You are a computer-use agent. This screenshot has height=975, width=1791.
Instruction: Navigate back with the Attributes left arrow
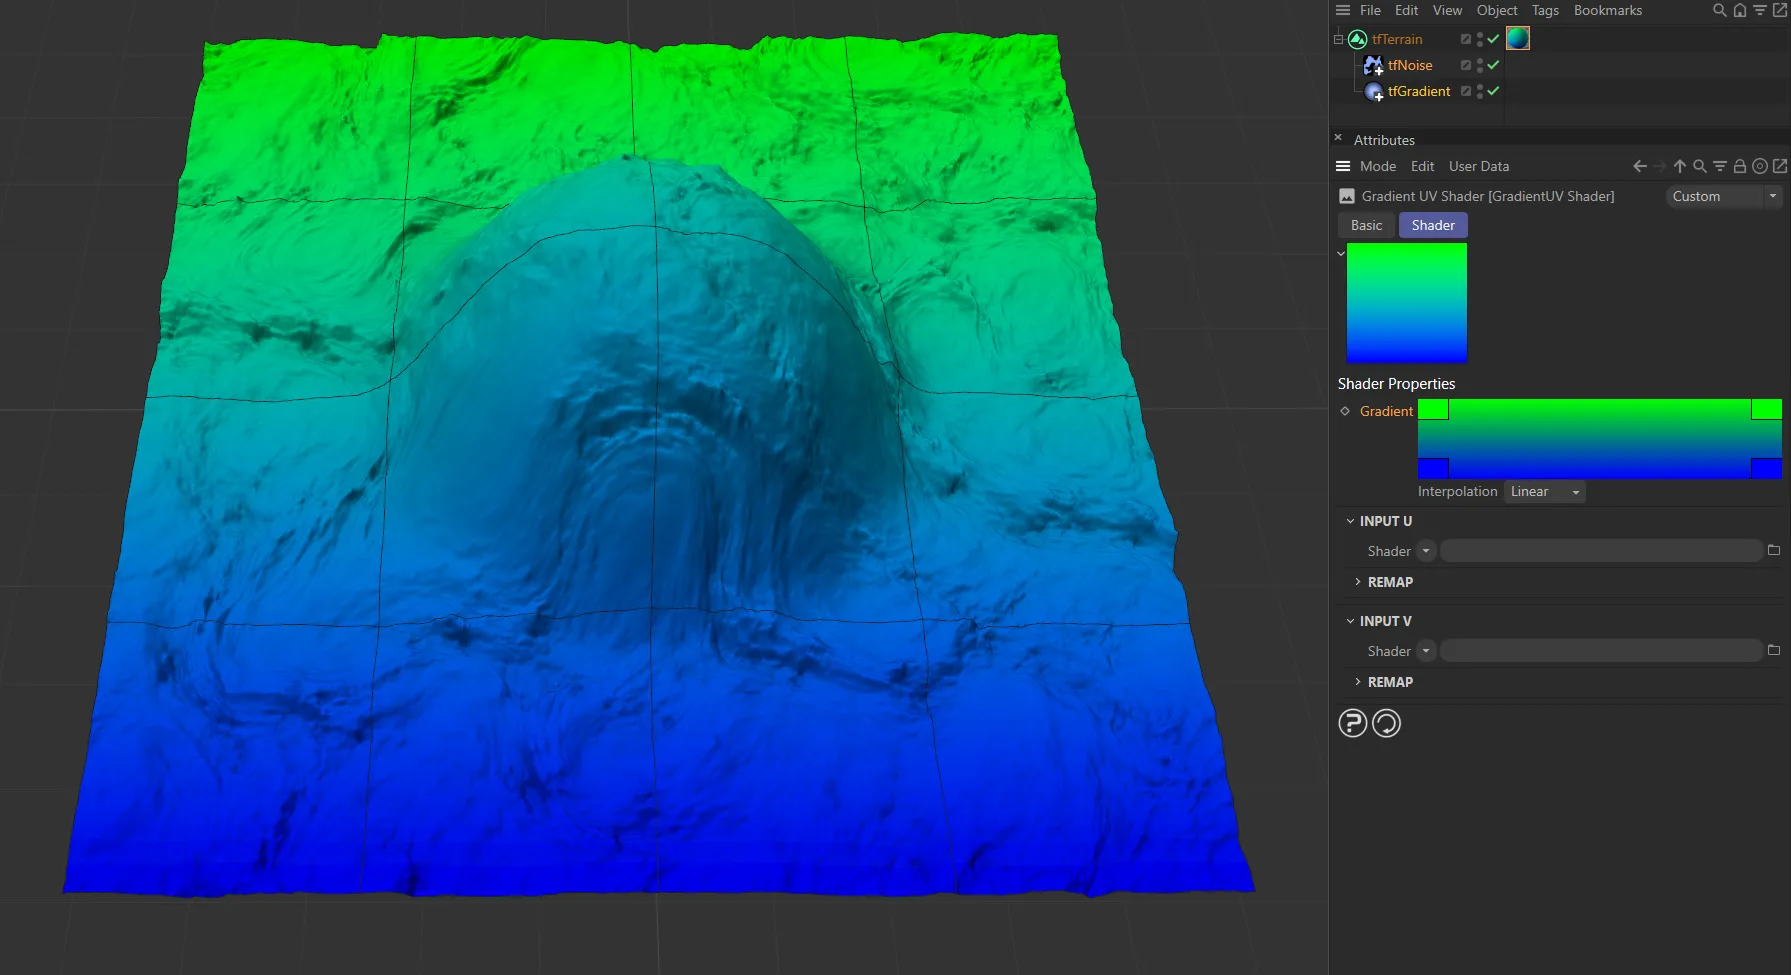point(1639,166)
